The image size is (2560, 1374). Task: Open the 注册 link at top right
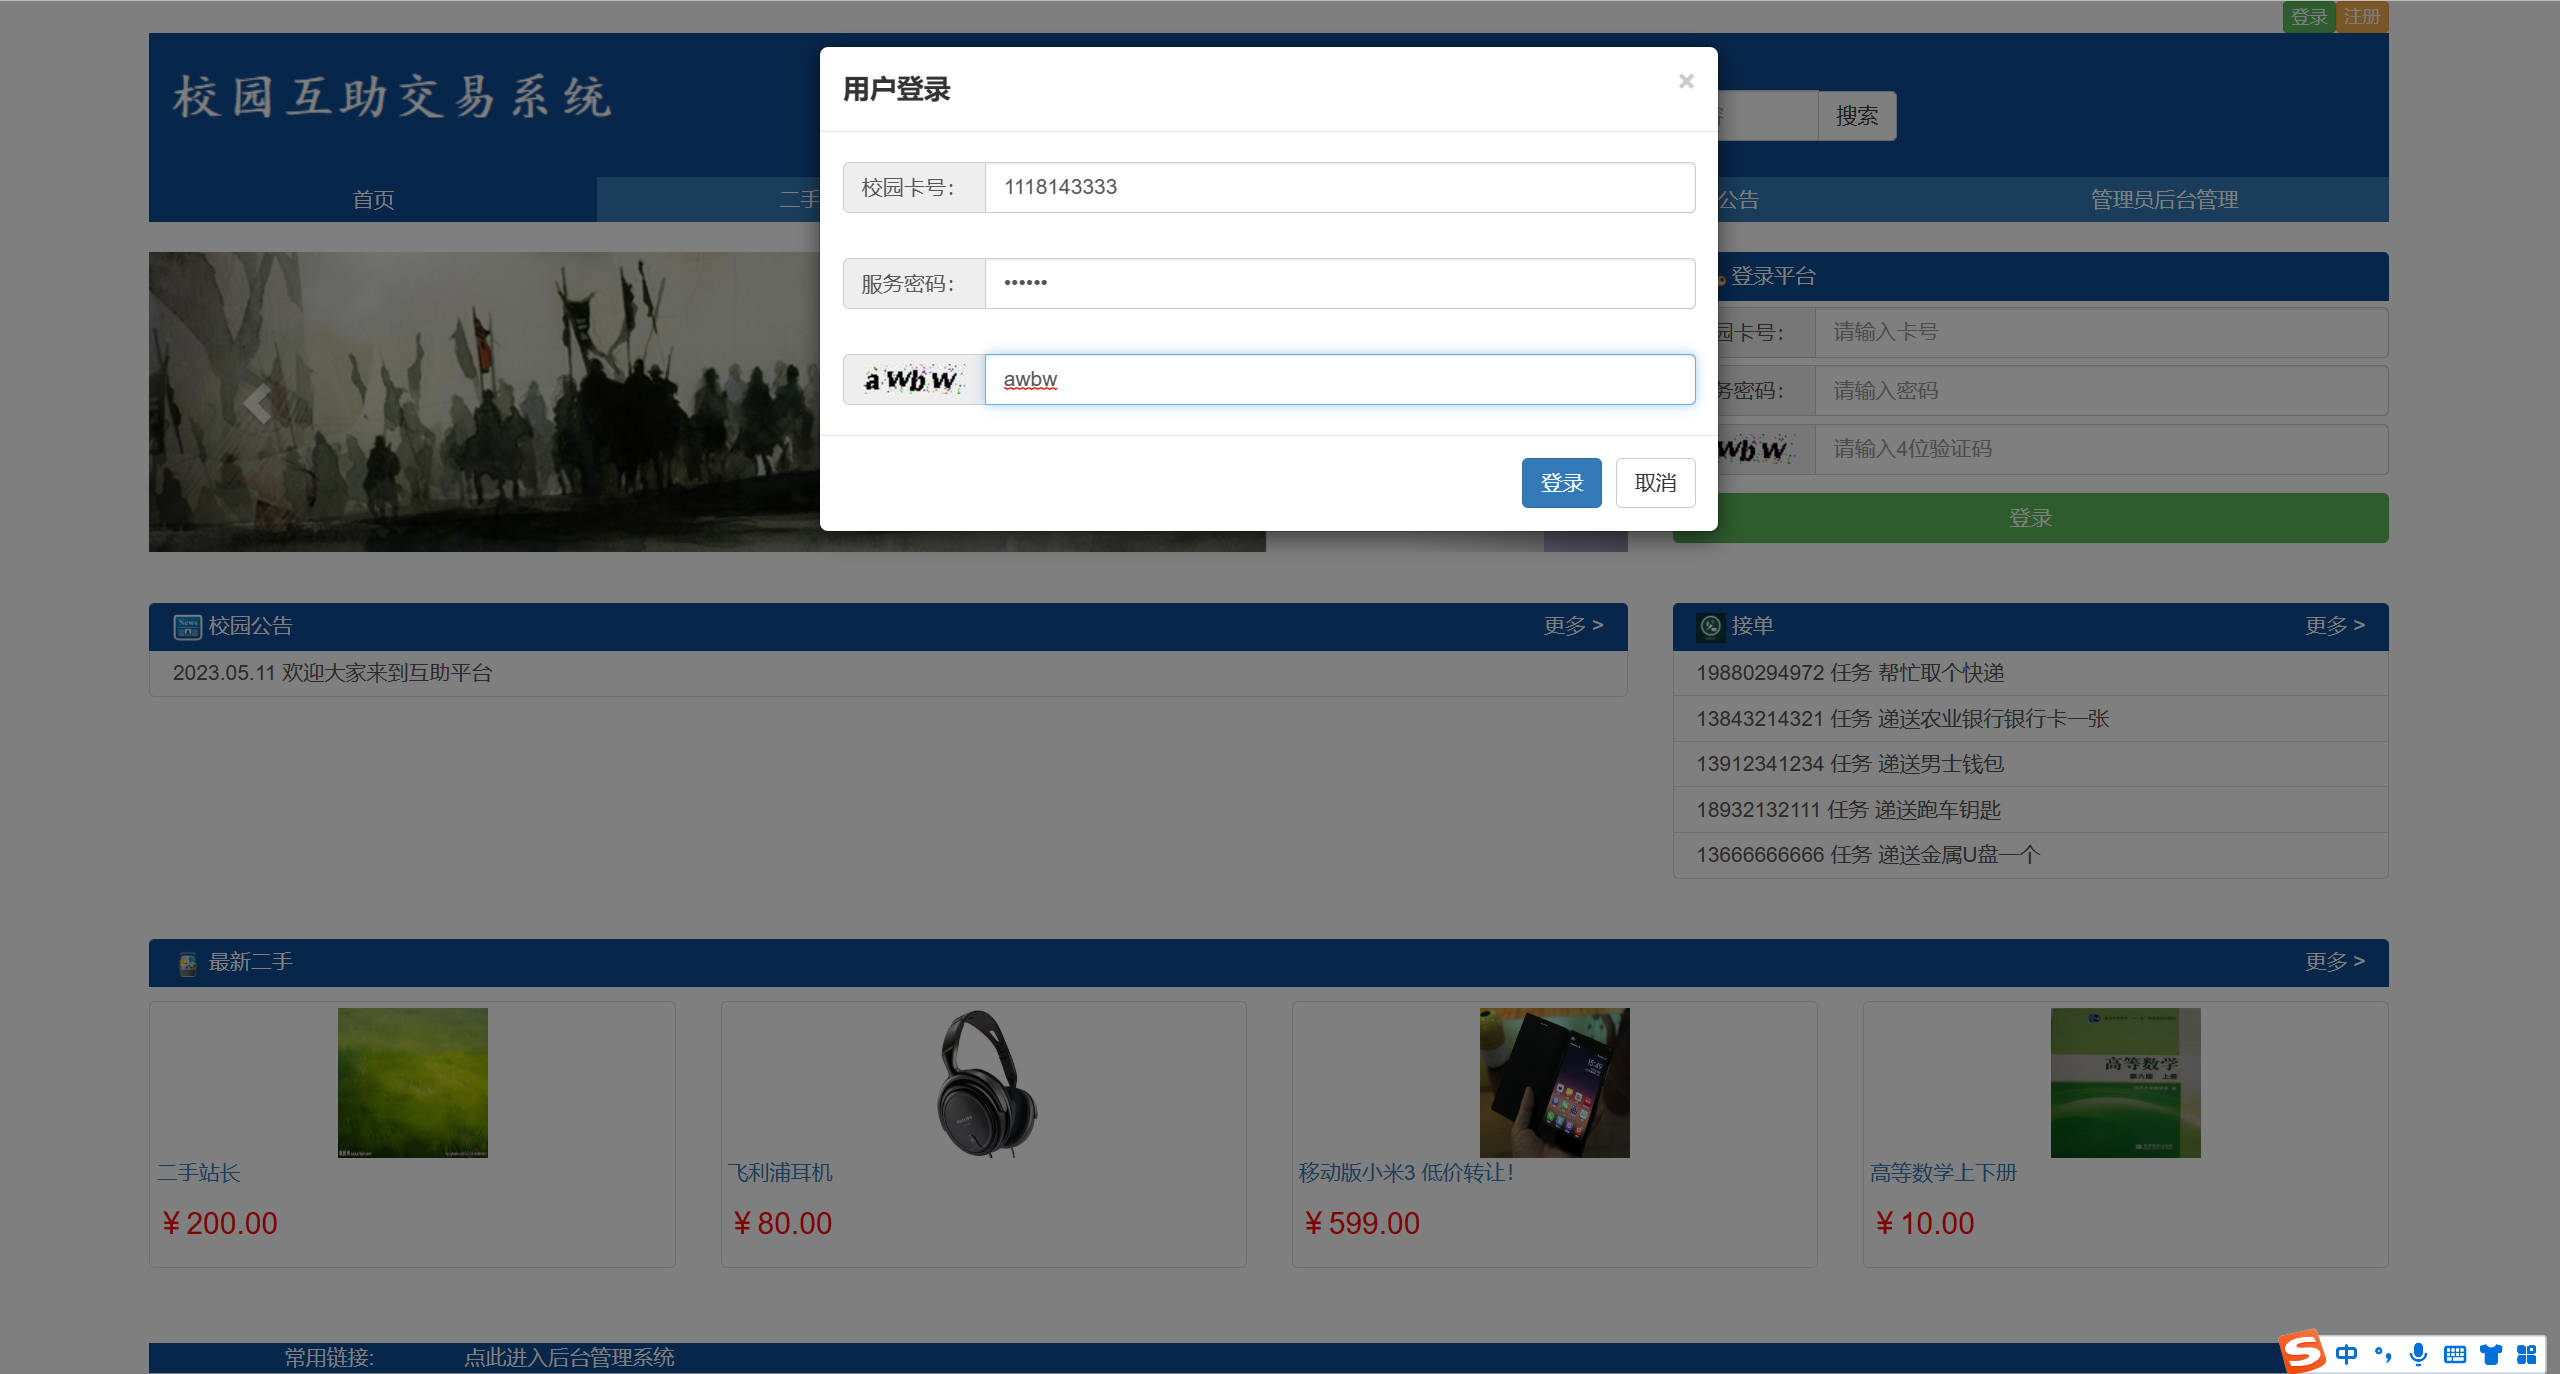click(x=2362, y=16)
